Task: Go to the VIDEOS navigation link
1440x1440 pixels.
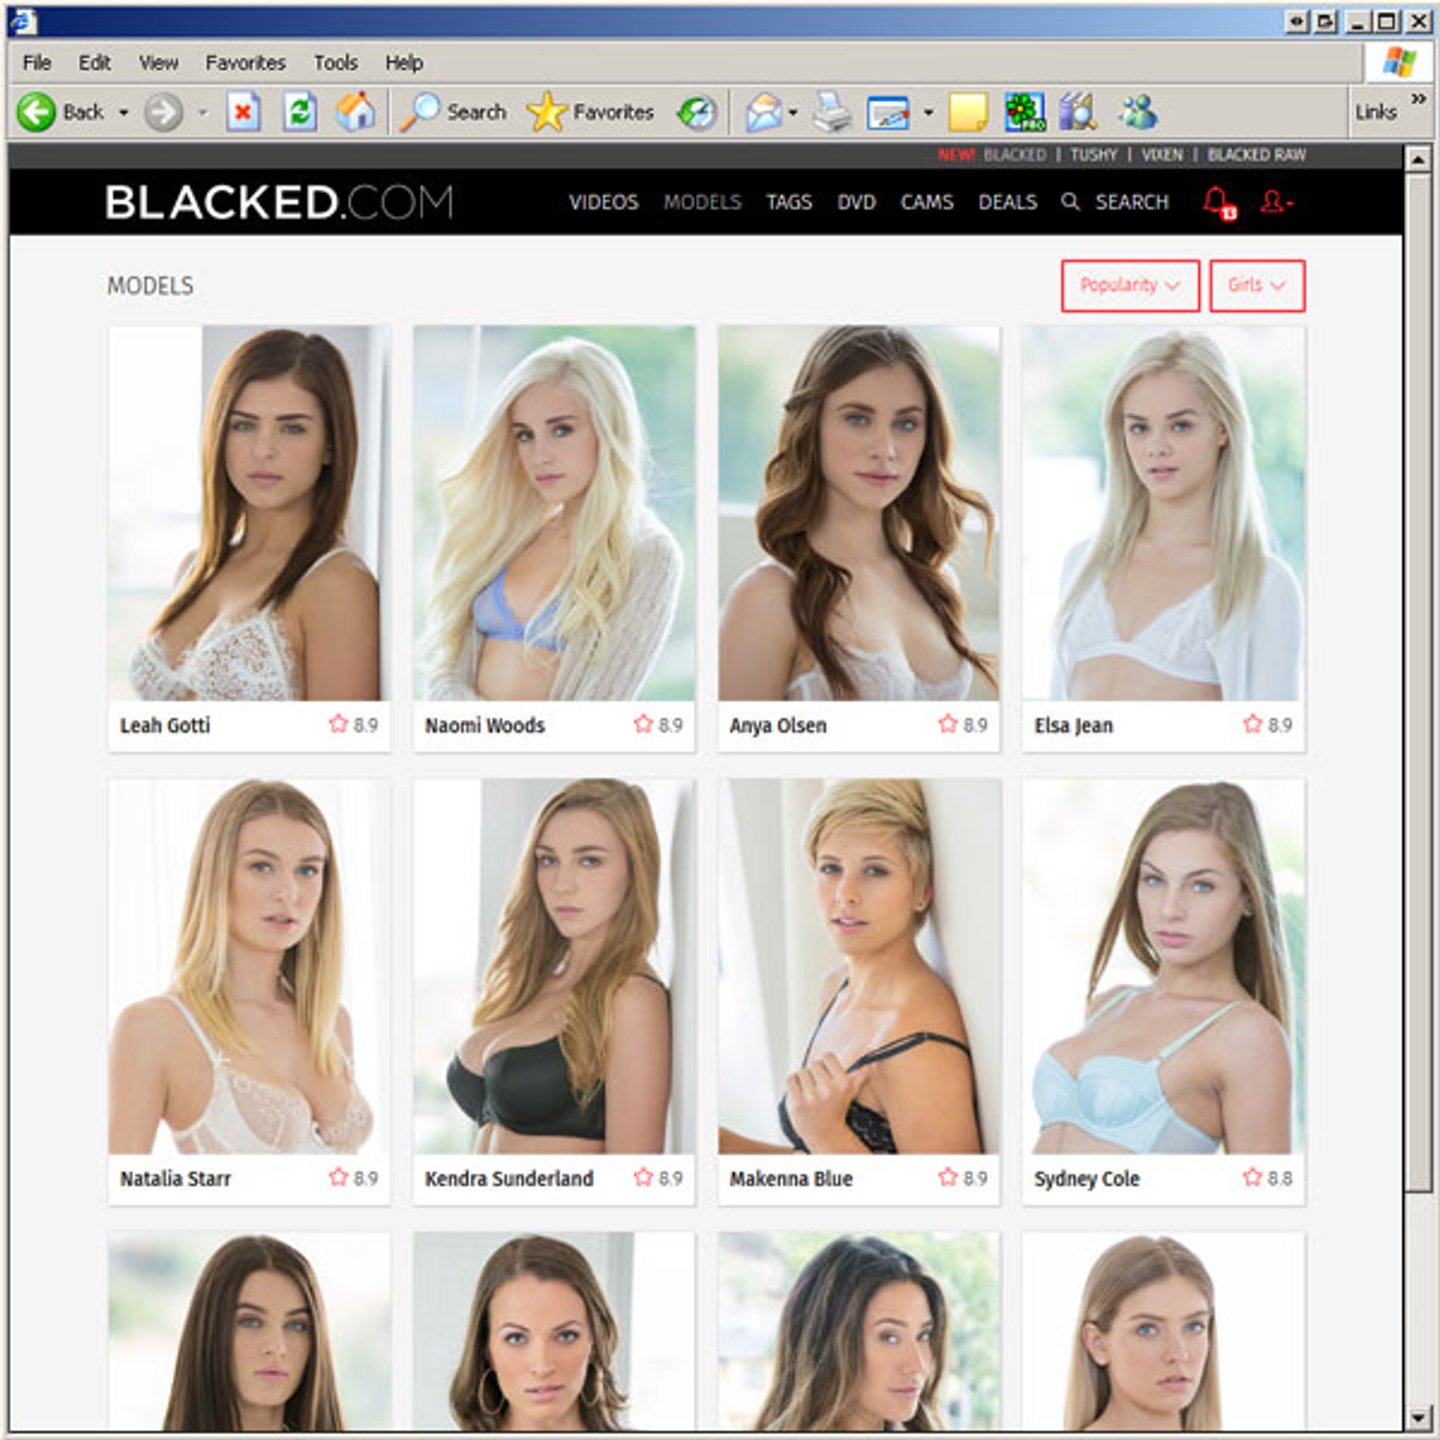Action: [603, 202]
